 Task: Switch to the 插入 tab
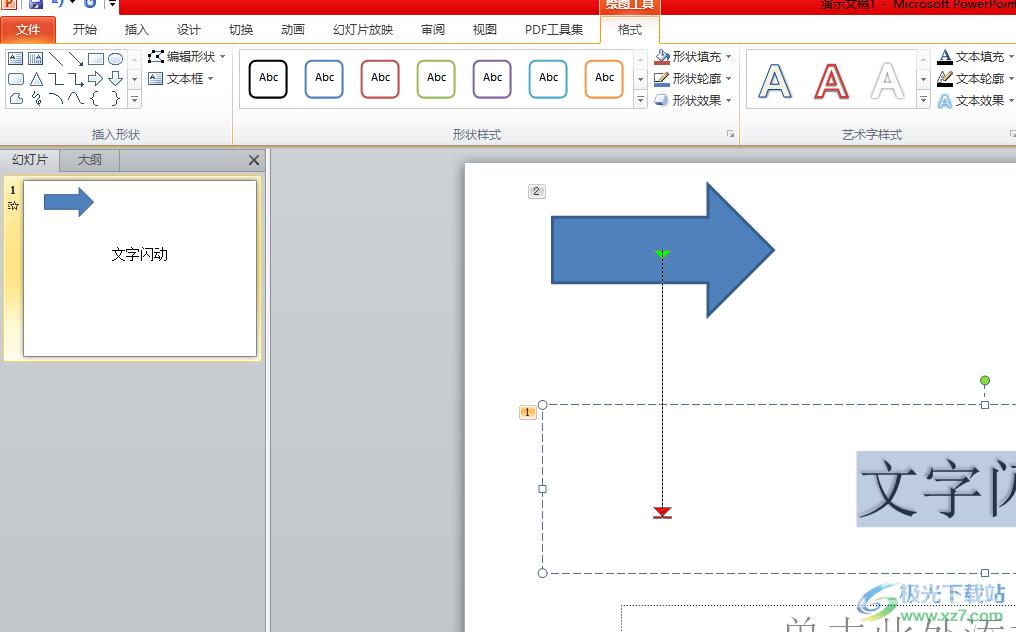click(136, 30)
